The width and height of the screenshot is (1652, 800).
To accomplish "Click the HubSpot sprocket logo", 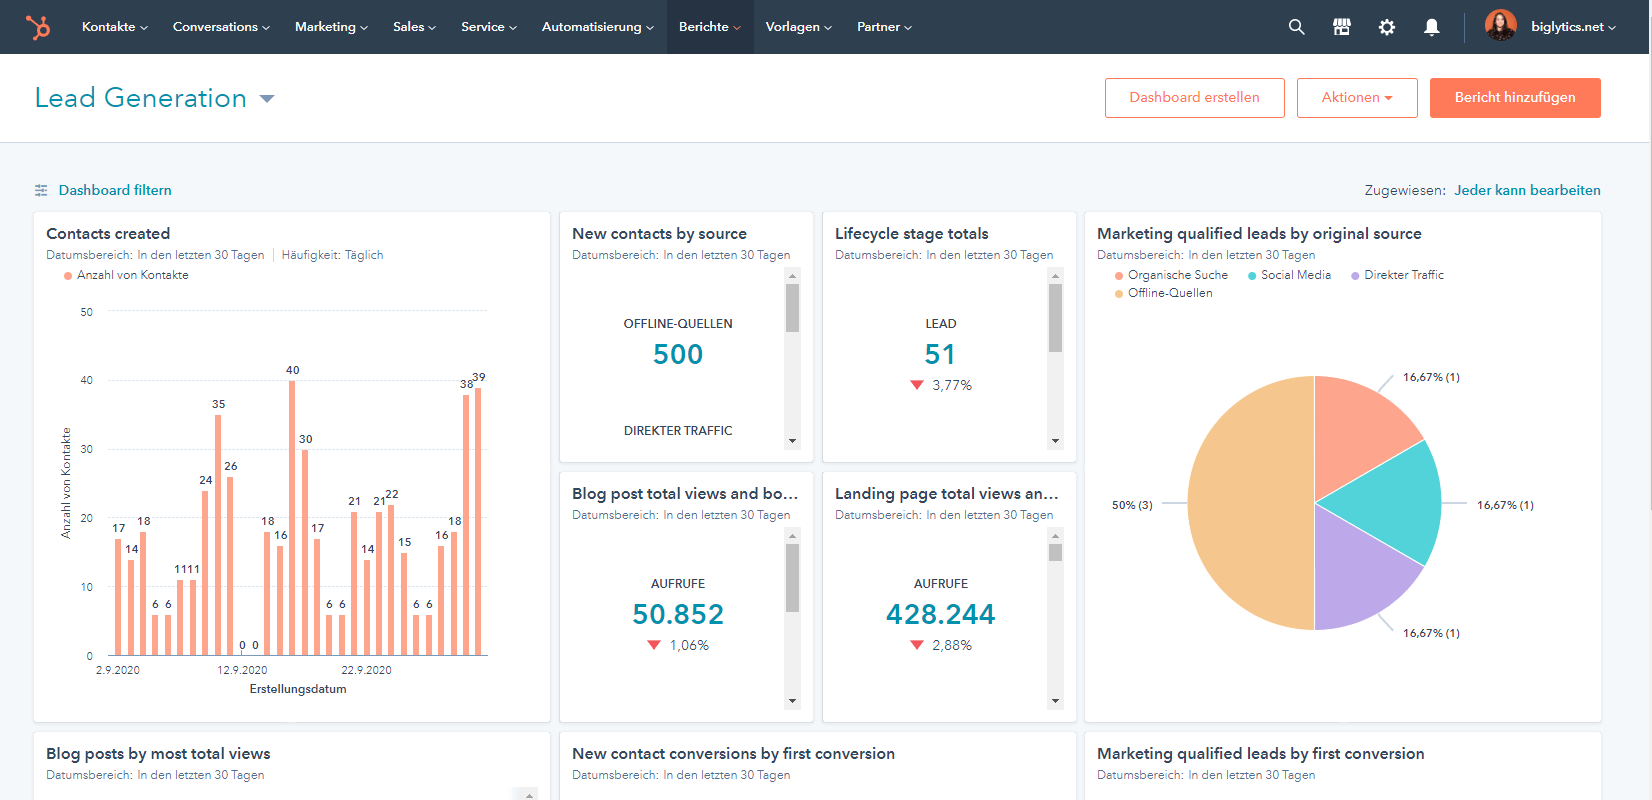I will (38, 27).
